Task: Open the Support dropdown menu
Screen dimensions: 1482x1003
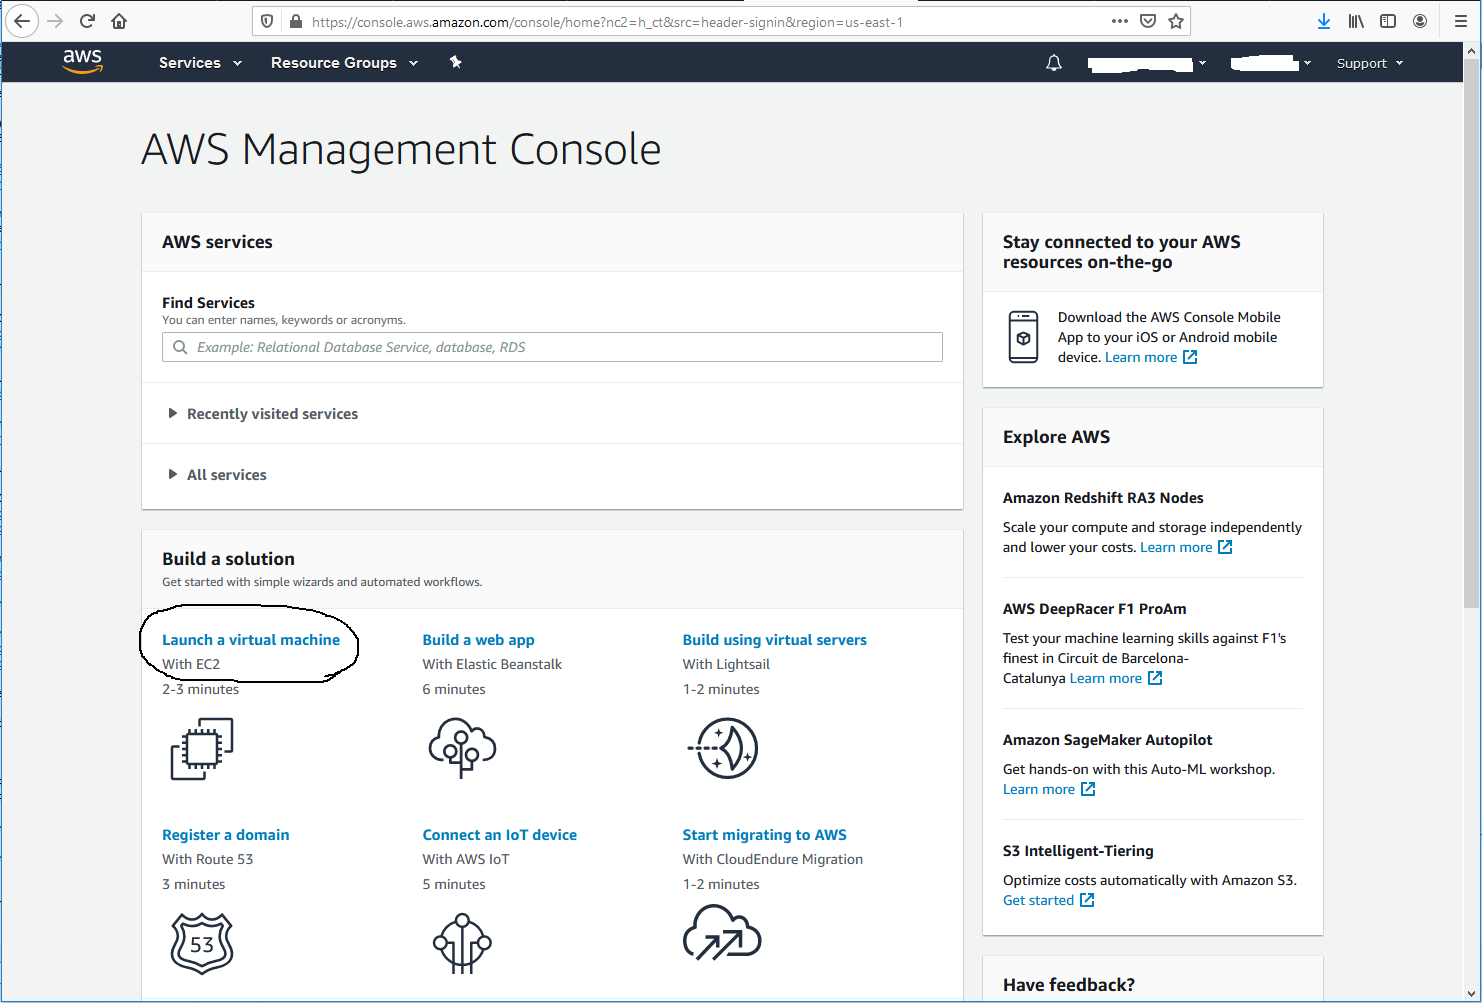Action: (x=1370, y=63)
